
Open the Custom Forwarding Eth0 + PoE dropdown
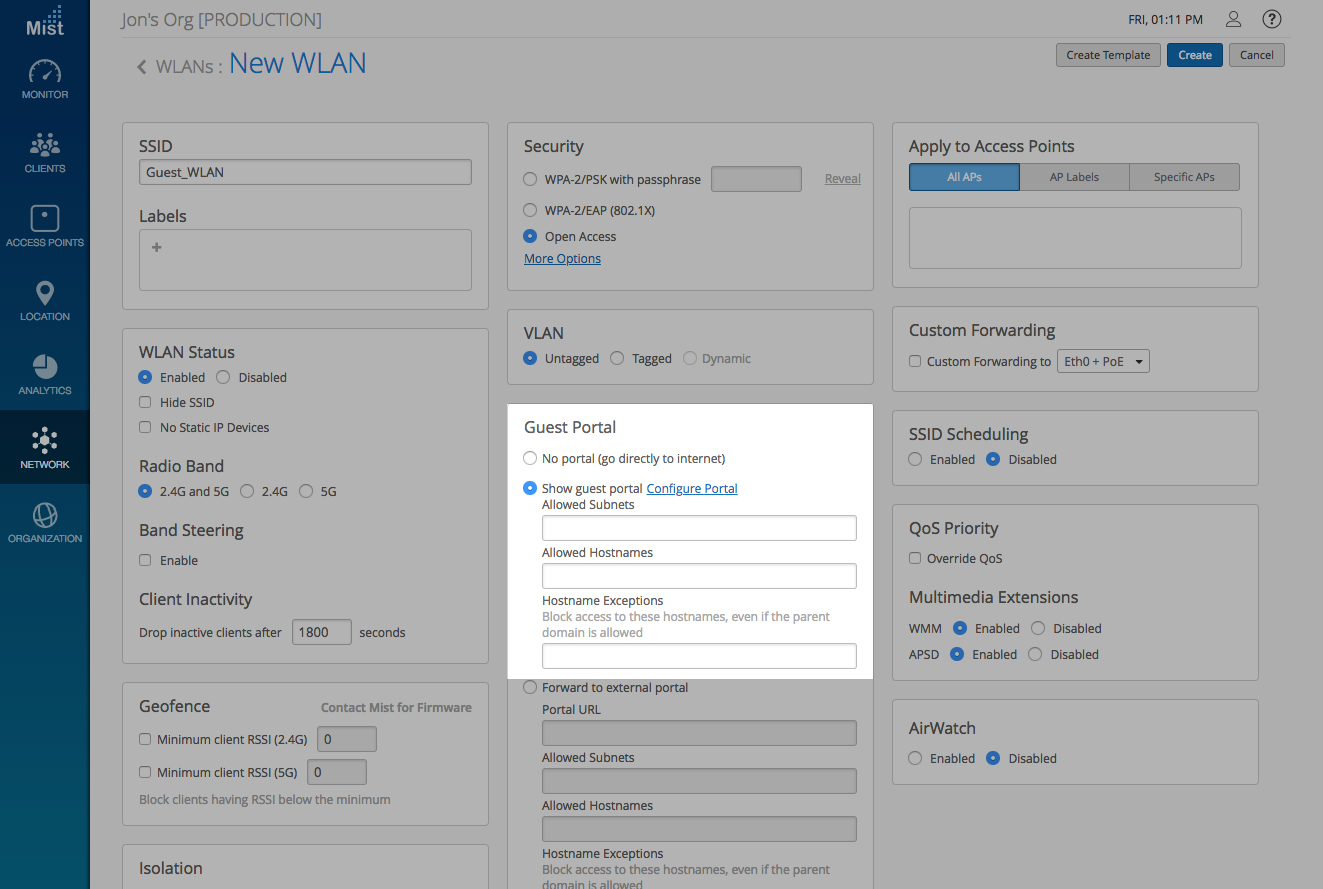pos(1103,361)
